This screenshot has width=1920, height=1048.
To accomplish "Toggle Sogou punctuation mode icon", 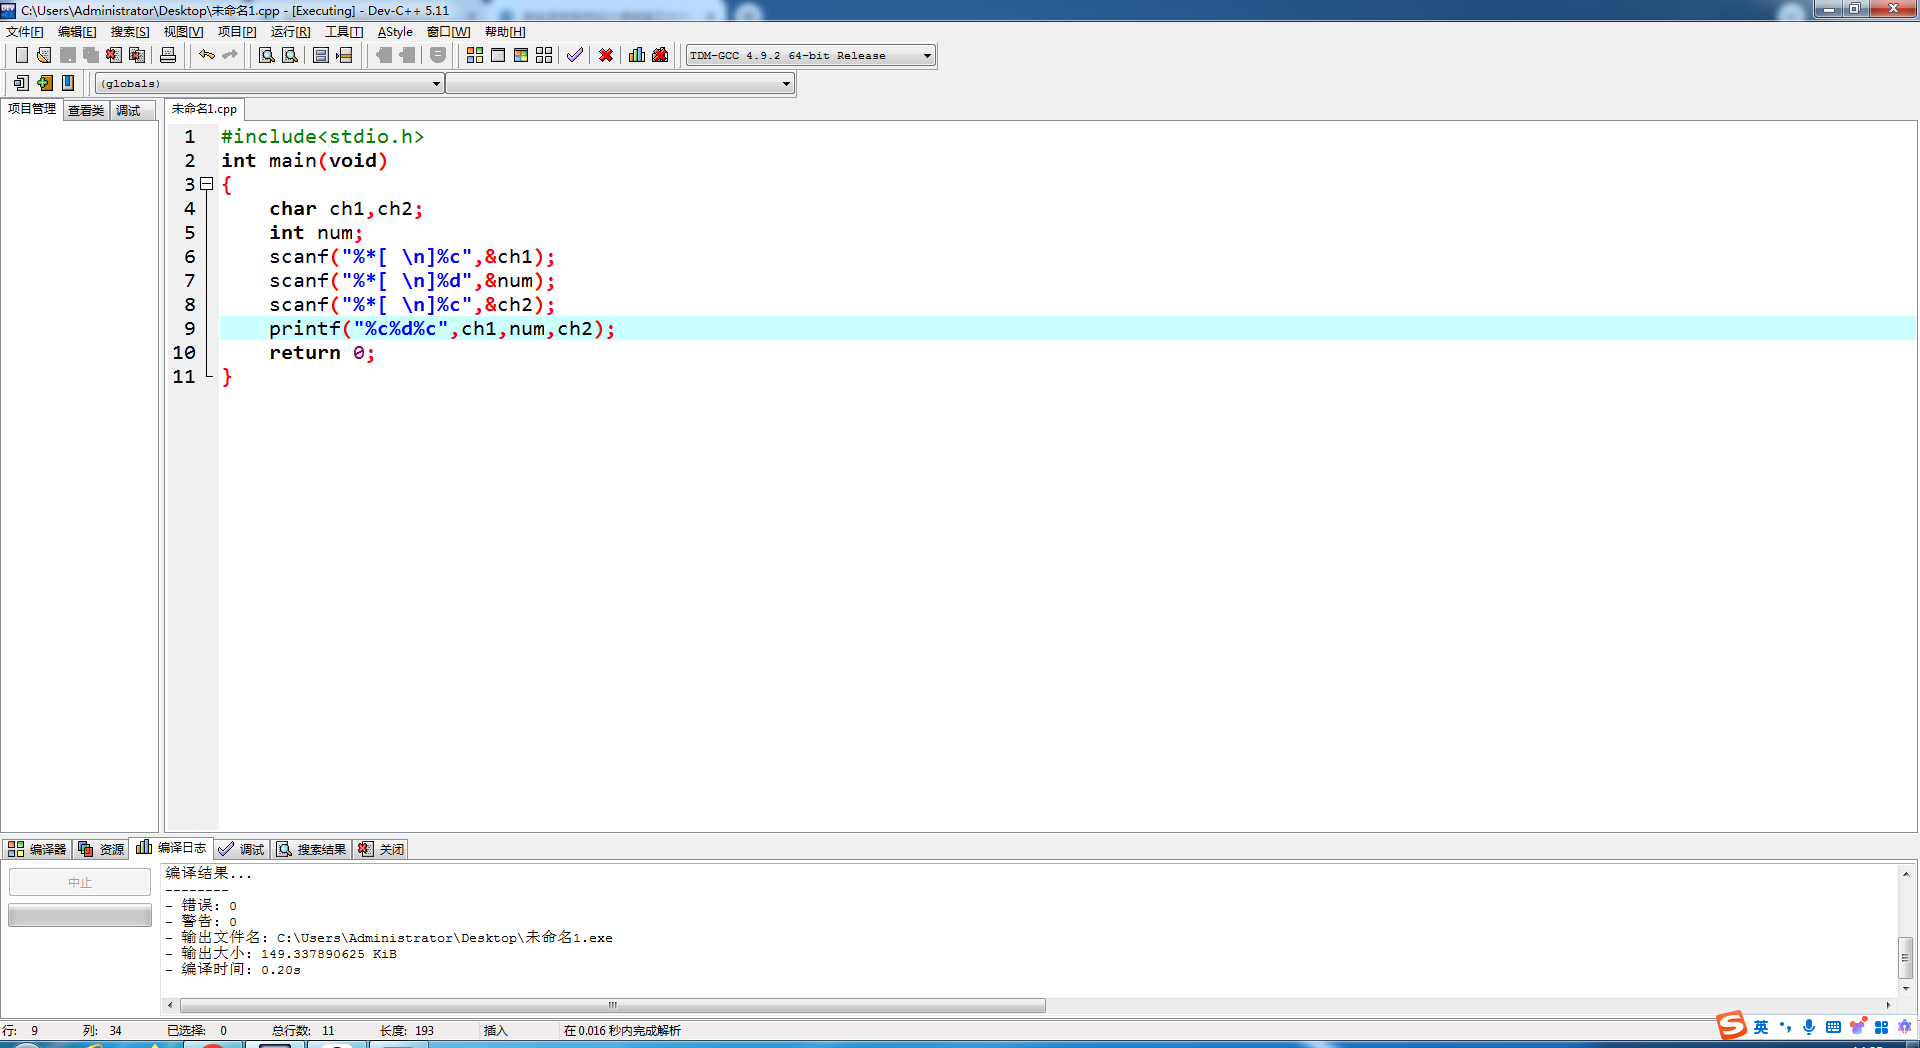I will (1785, 1027).
